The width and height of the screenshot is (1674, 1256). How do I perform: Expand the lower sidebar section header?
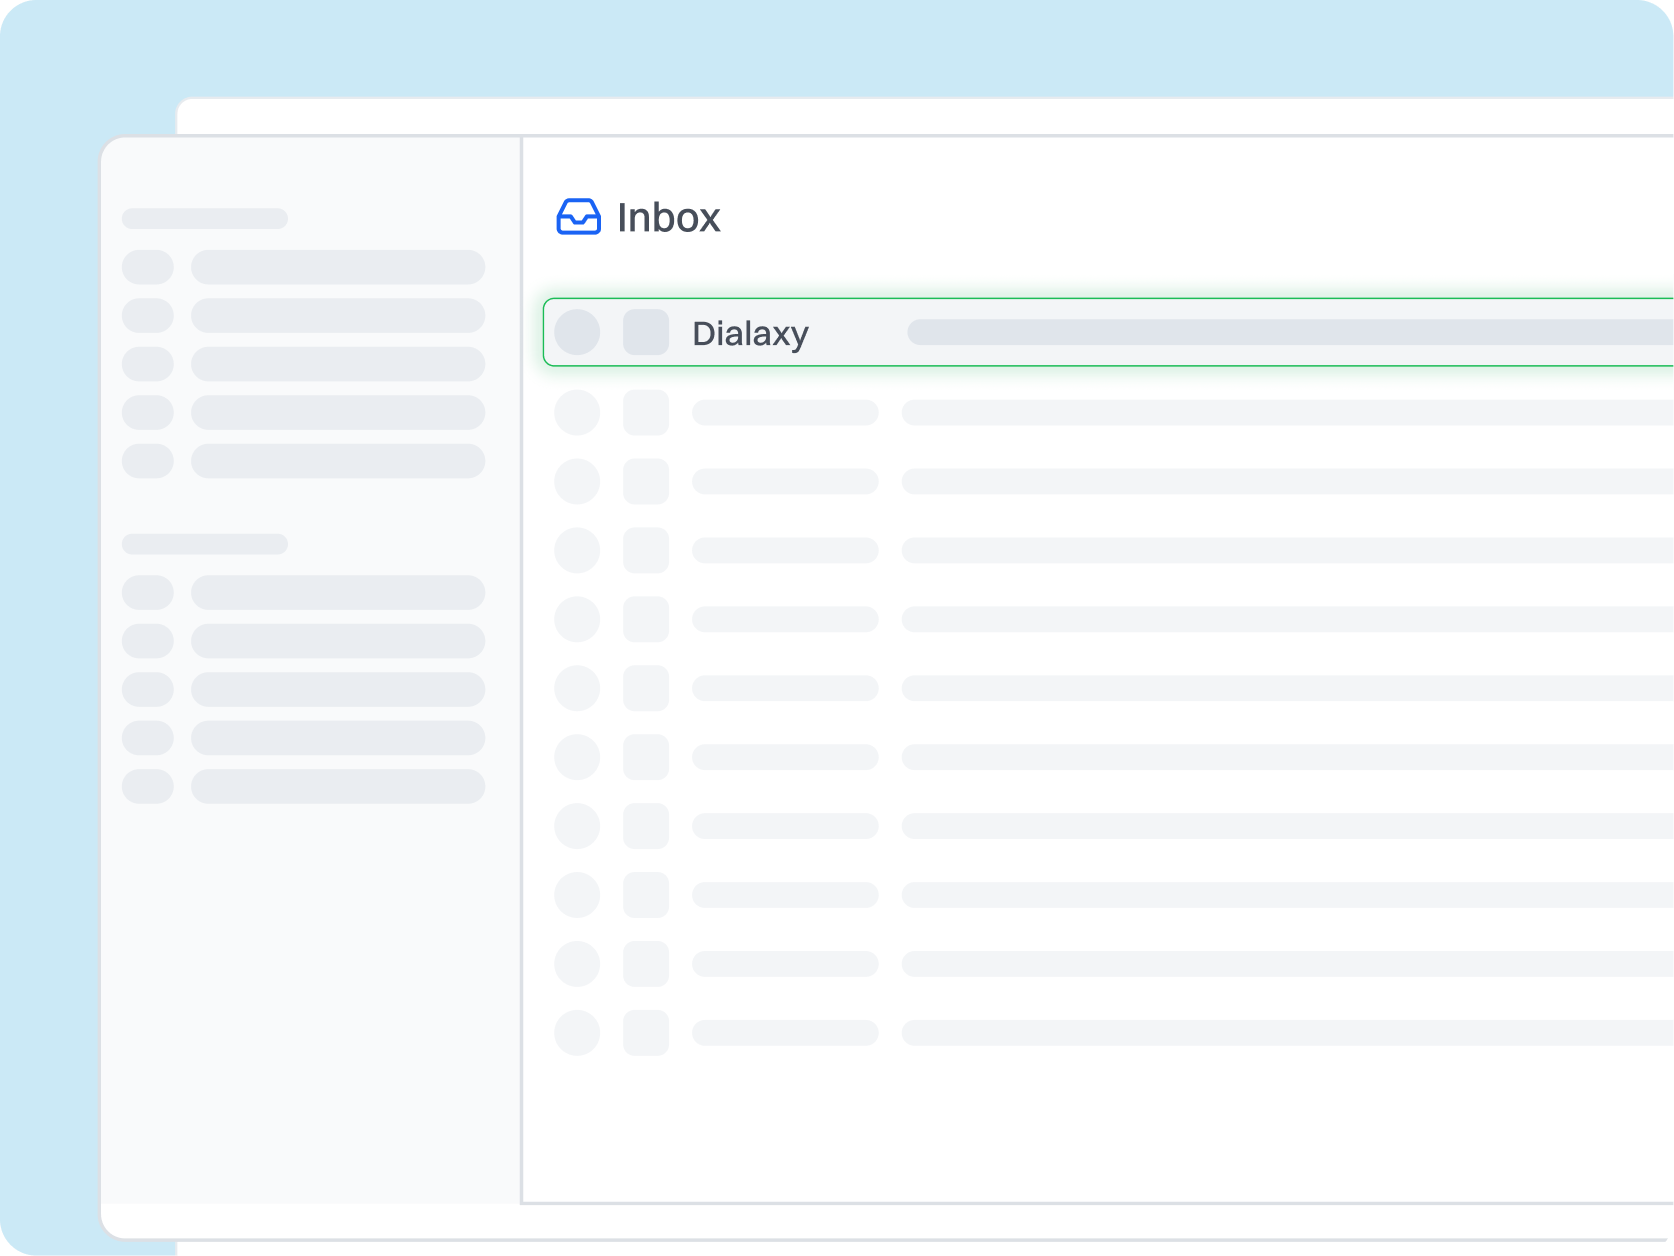click(204, 543)
